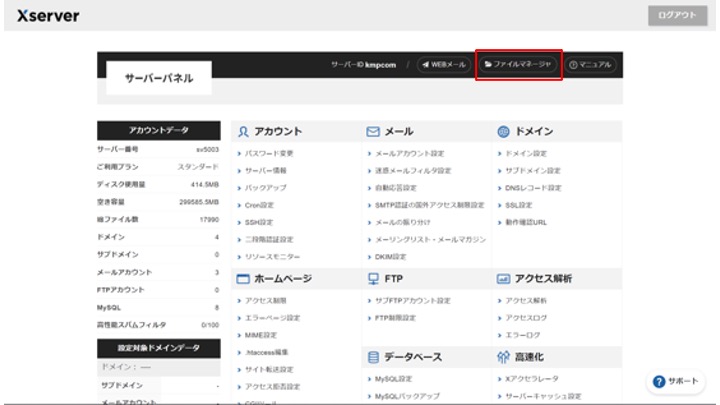Click the サーバーID kmpcom label
Image resolution: width=720 pixels, height=405 pixels.
363,65
